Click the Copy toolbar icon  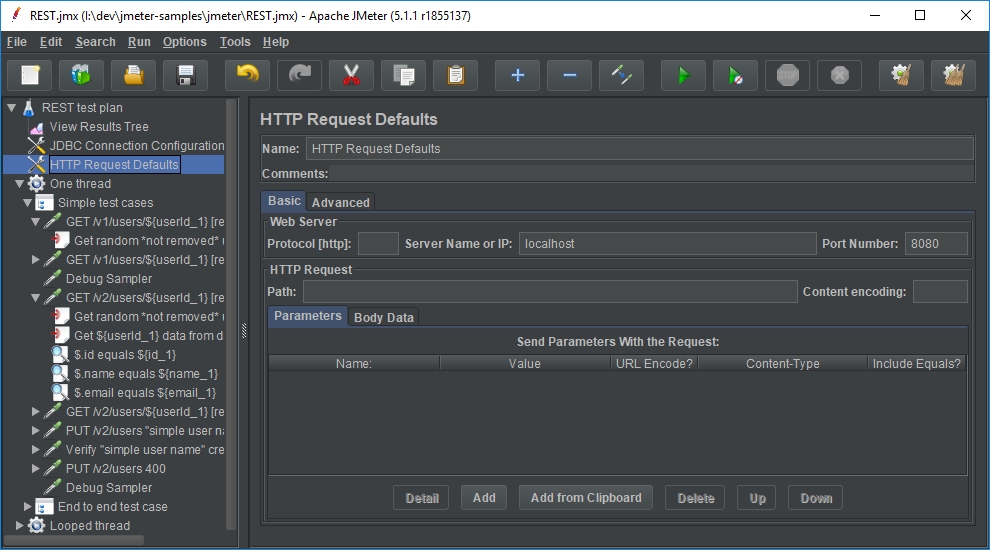[x=403, y=76]
